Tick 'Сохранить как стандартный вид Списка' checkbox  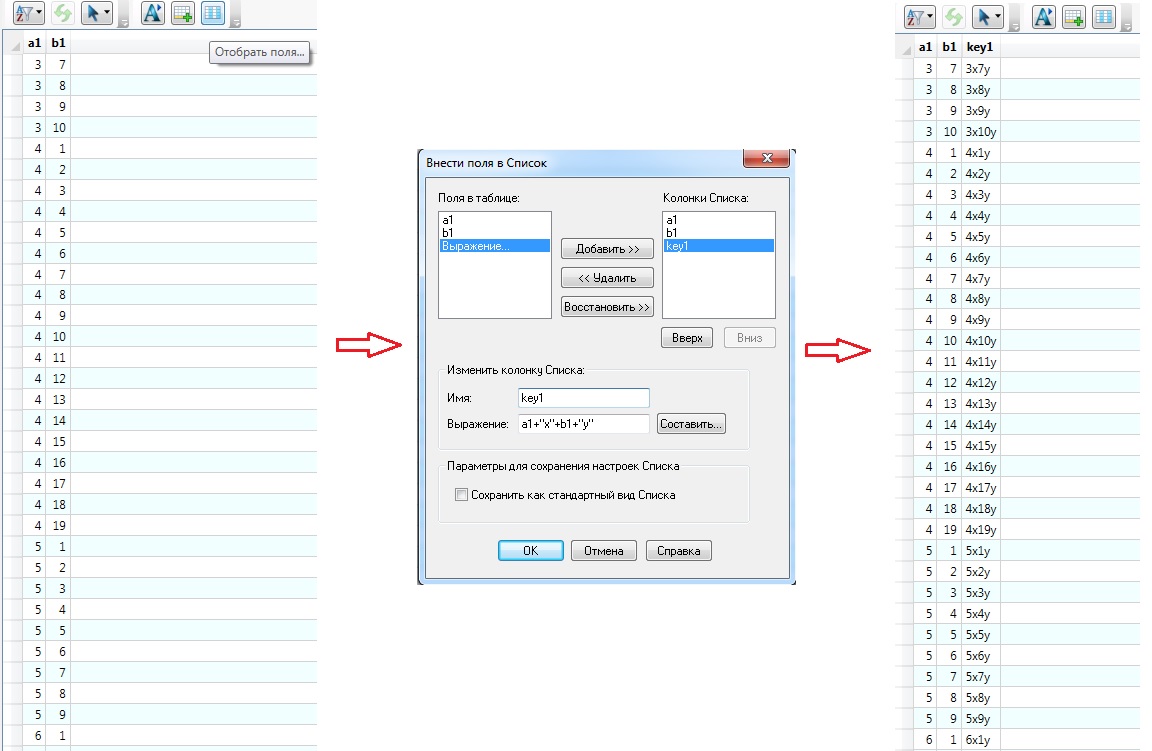pyautogui.click(x=461, y=495)
